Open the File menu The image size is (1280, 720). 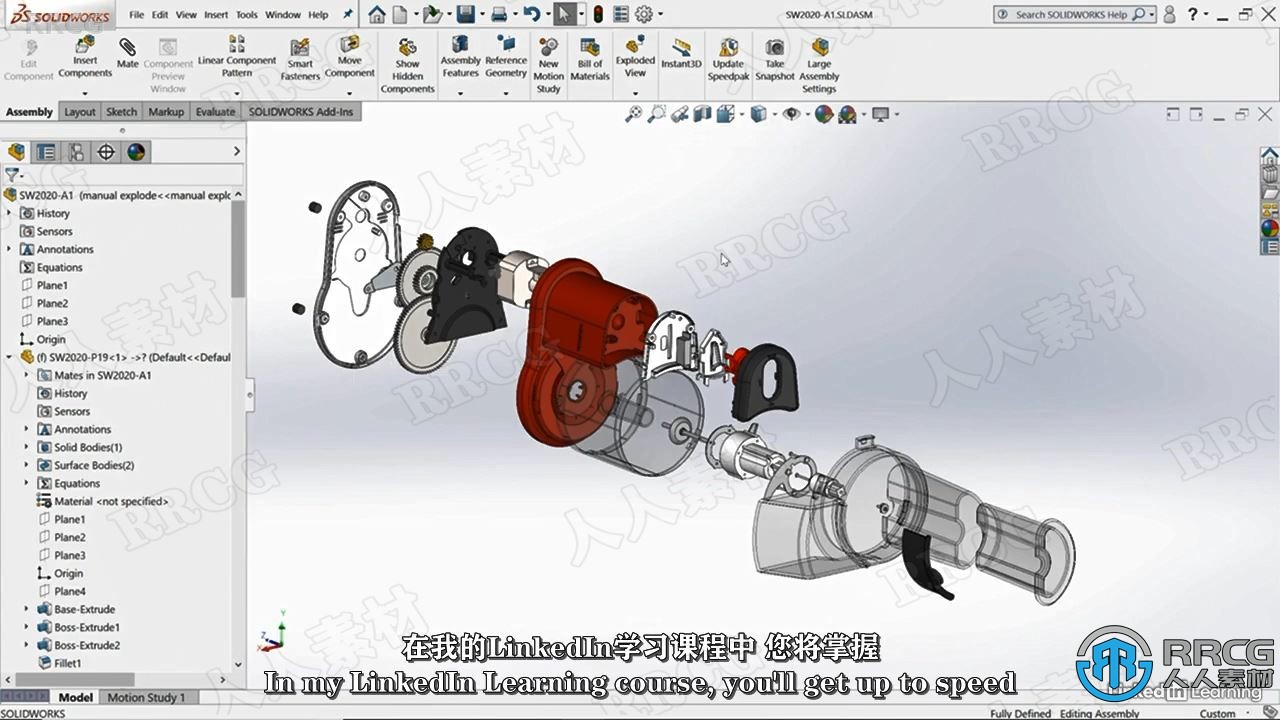click(x=136, y=15)
